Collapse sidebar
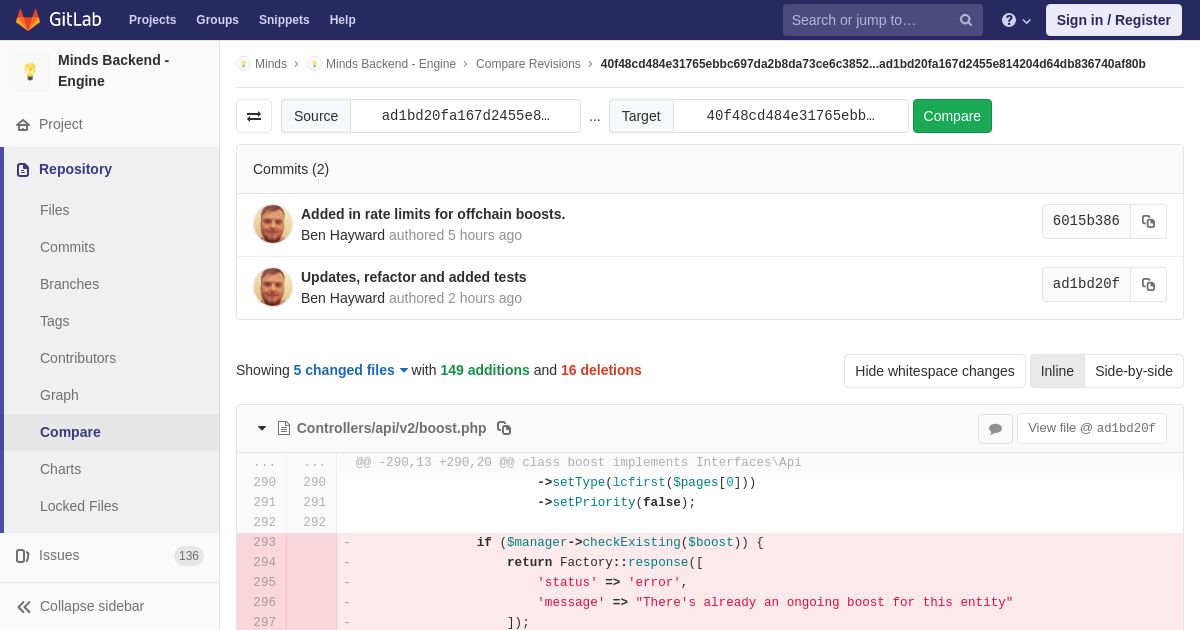 (x=91, y=606)
